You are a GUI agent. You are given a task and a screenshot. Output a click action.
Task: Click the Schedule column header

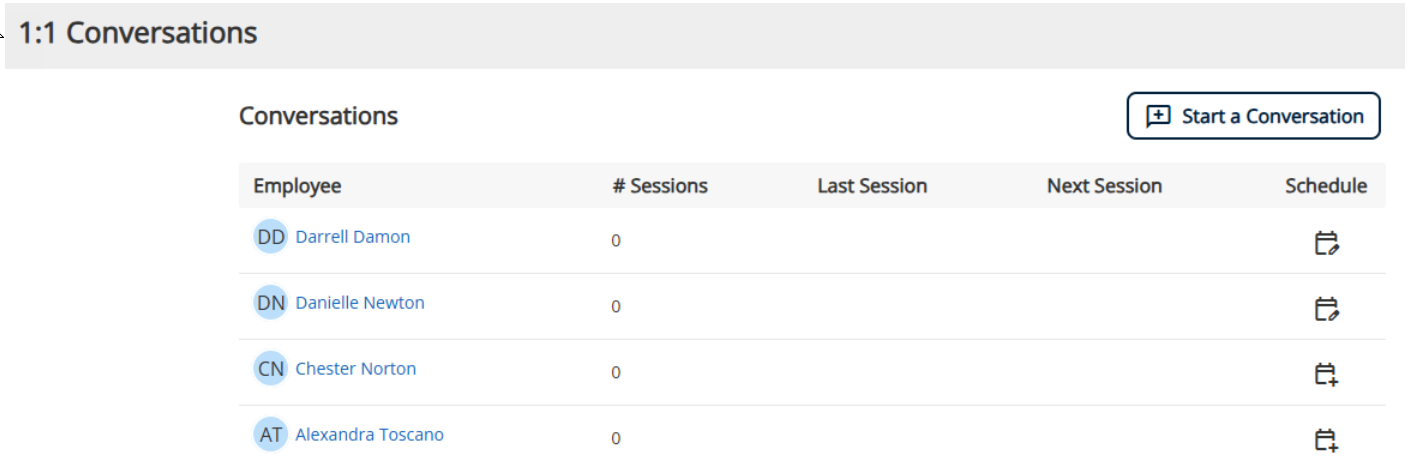point(1326,186)
